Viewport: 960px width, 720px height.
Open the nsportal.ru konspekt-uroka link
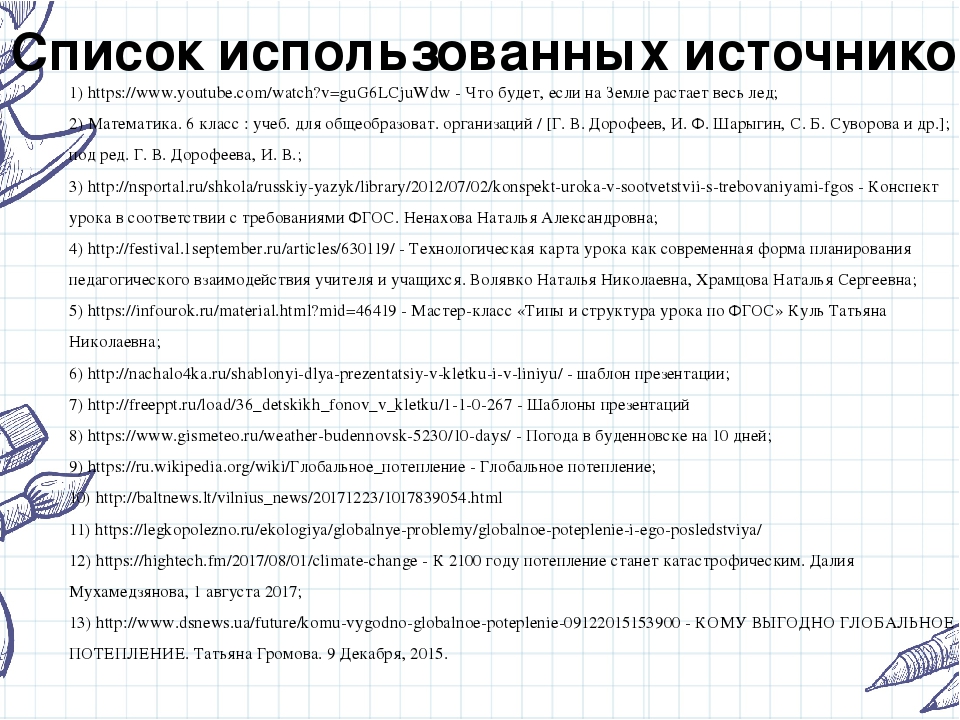coord(470,187)
